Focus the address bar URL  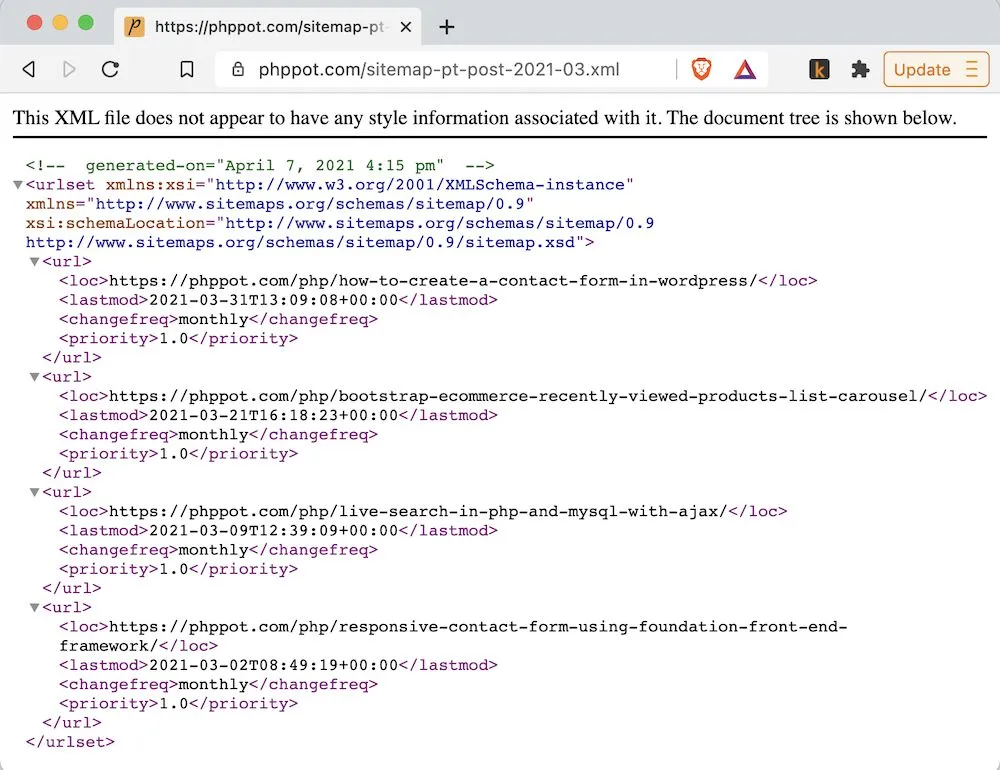(x=439, y=70)
